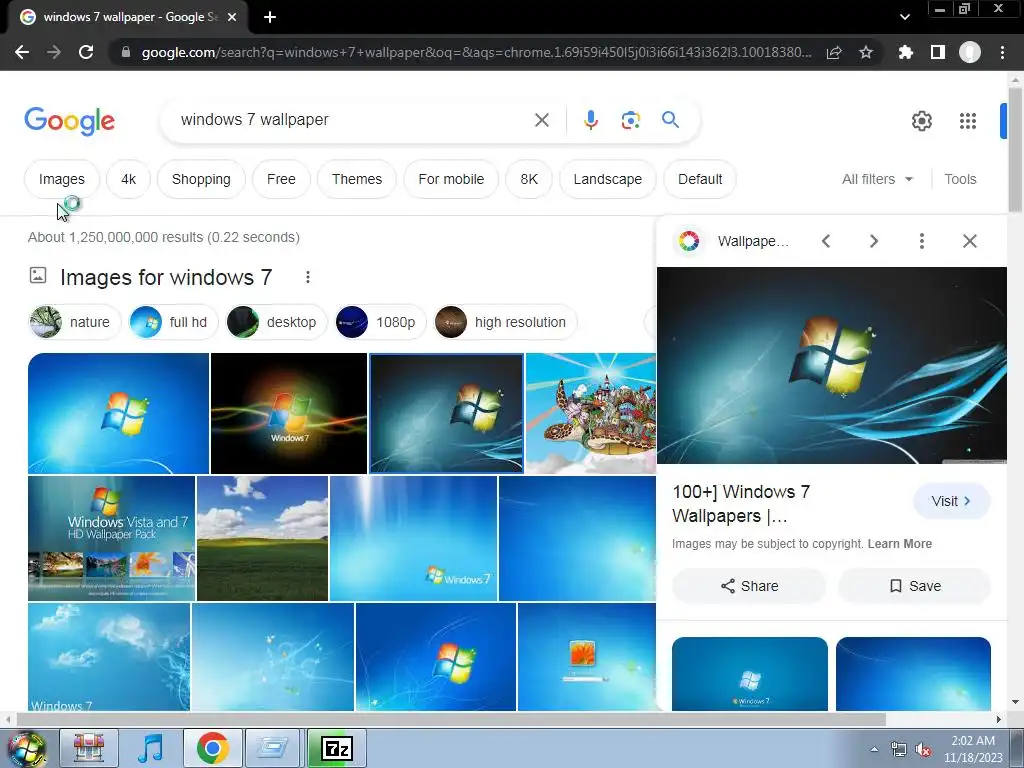Image resolution: width=1024 pixels, height=768 pixels.
Task: Open the Chrome extensions puzzle icon
Action: click(905, 52)
